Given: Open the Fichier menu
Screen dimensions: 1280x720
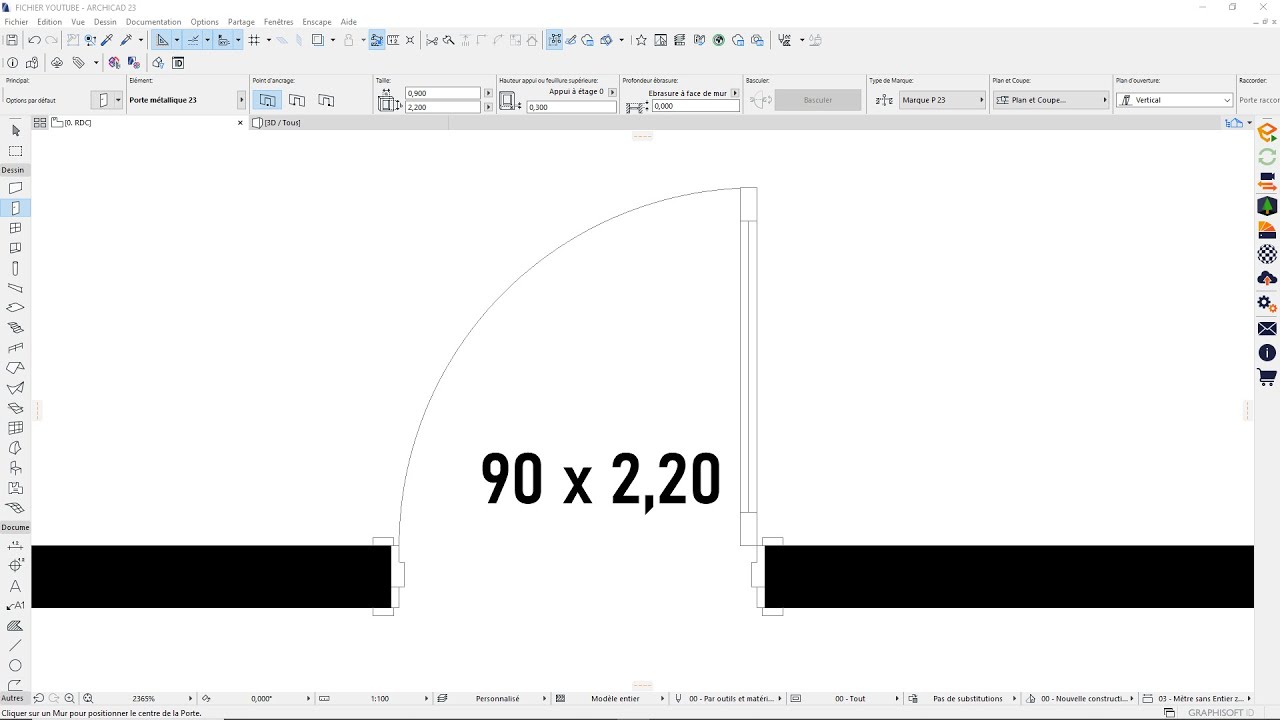Looking at the screenshot, I should (16, 21).
